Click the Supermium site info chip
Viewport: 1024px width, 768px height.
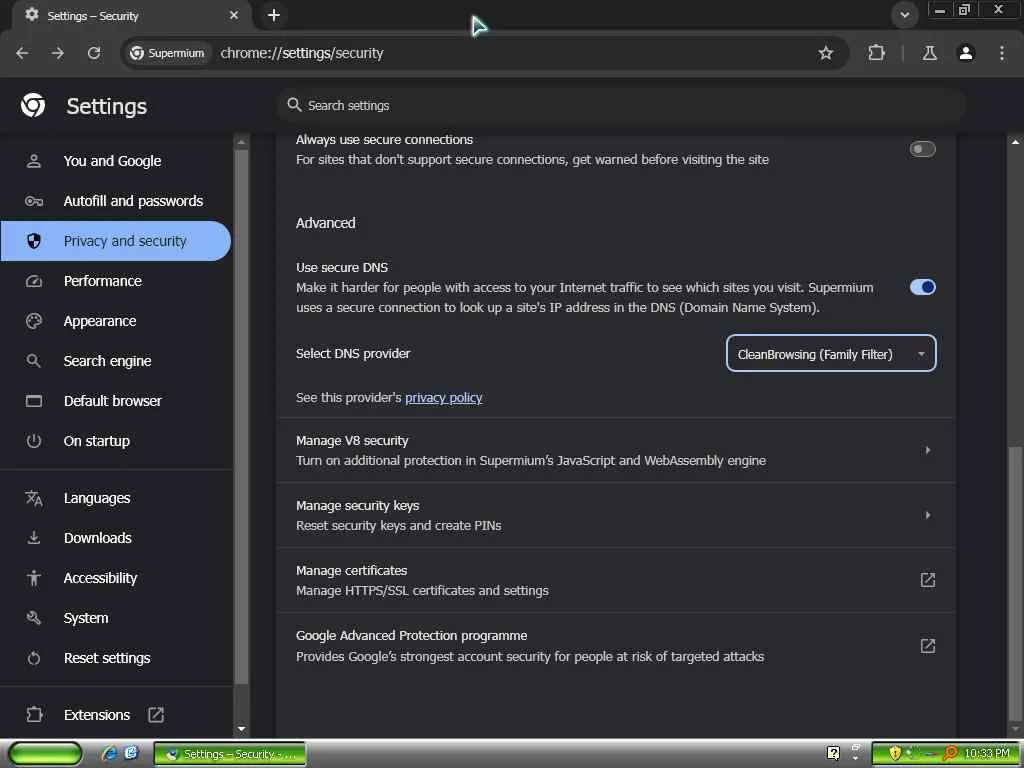(167, 53)
